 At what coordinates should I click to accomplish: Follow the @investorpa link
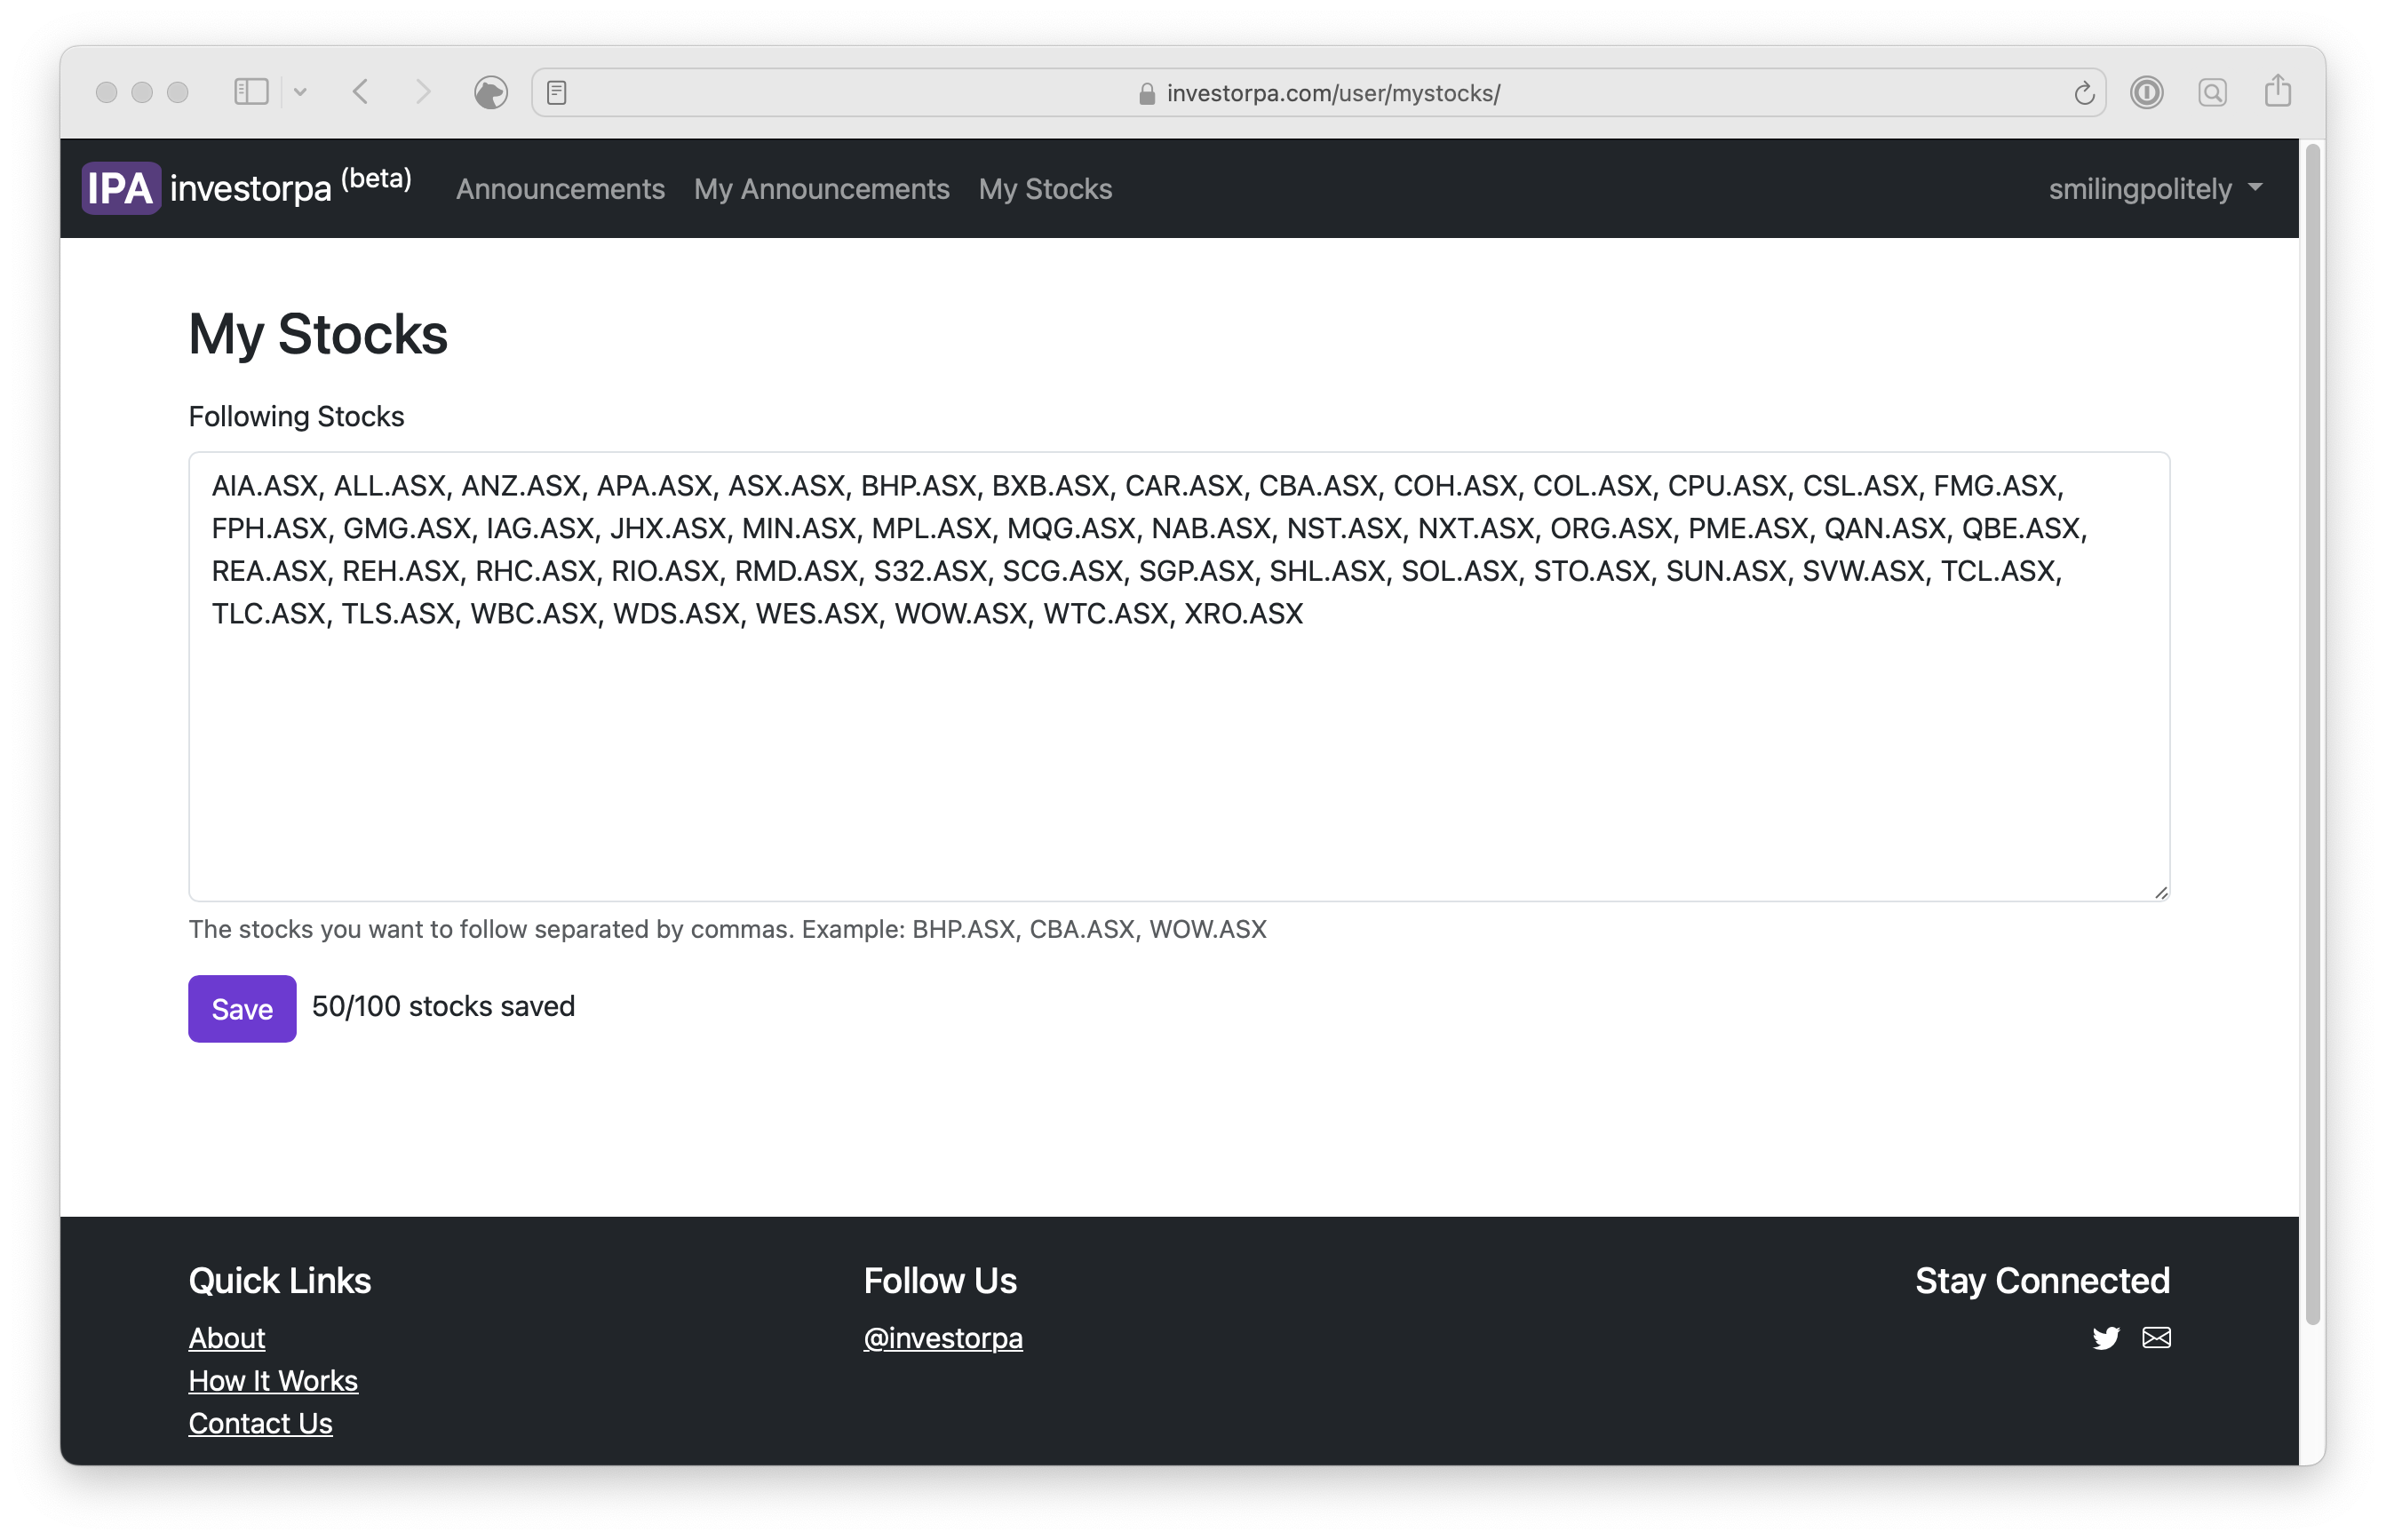pyautogui.click(x=942, y=1338)
